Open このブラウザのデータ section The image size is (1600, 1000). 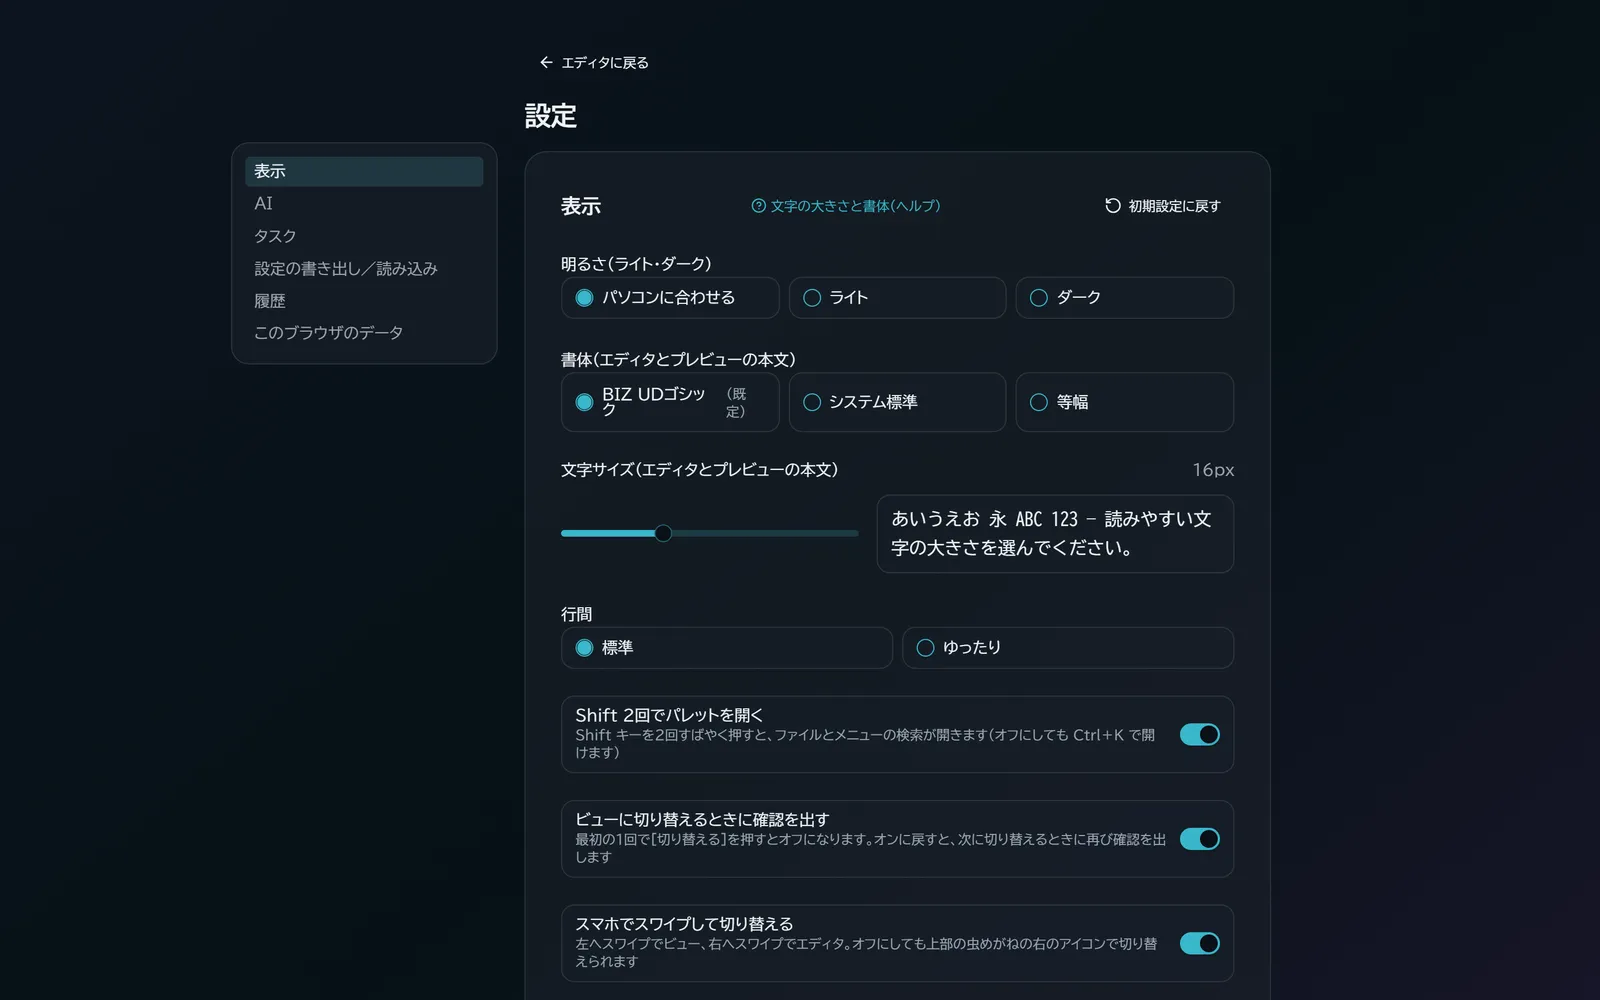pos(364,332)
